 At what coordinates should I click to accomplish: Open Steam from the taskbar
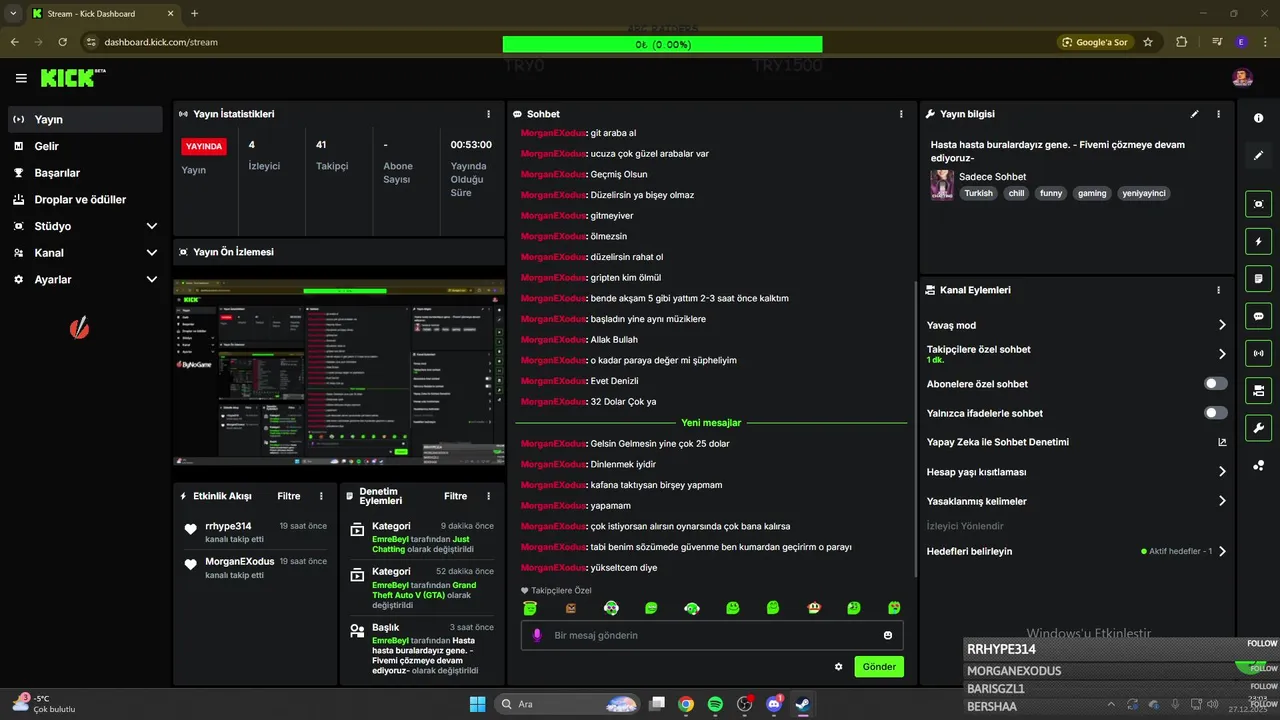point(802,704)
